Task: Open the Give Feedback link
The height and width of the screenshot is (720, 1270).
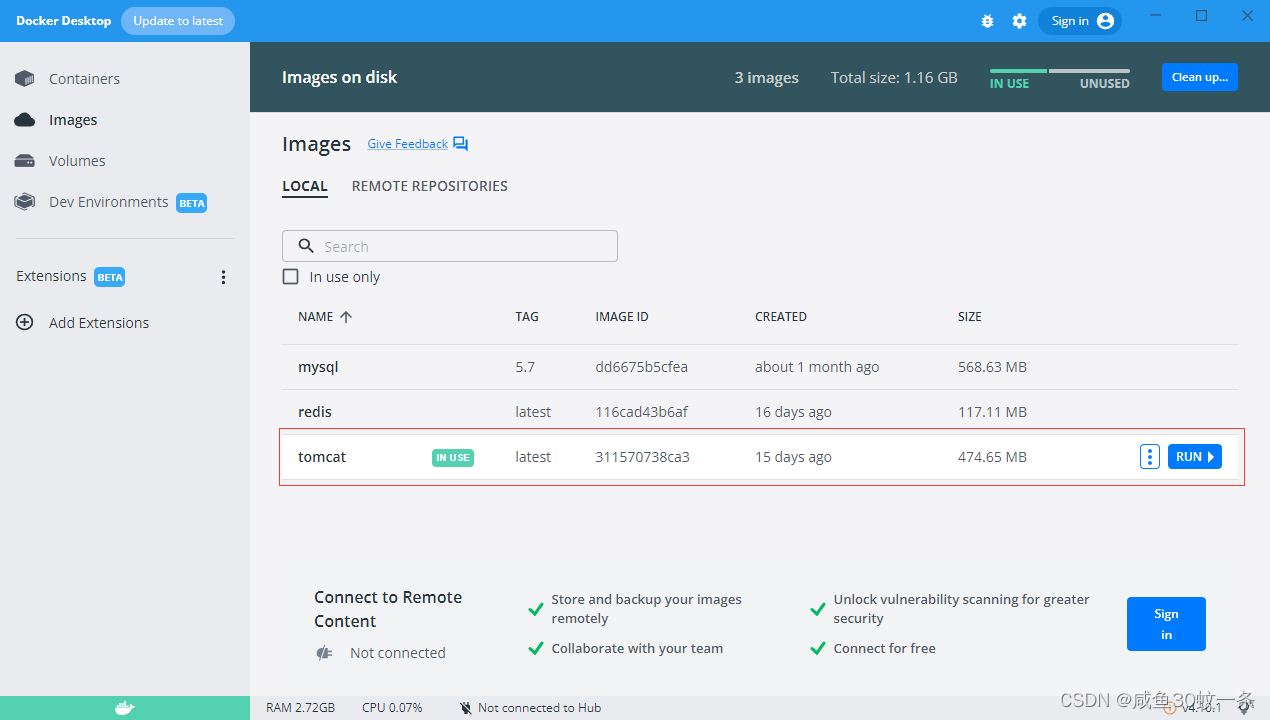Action: 407,143
